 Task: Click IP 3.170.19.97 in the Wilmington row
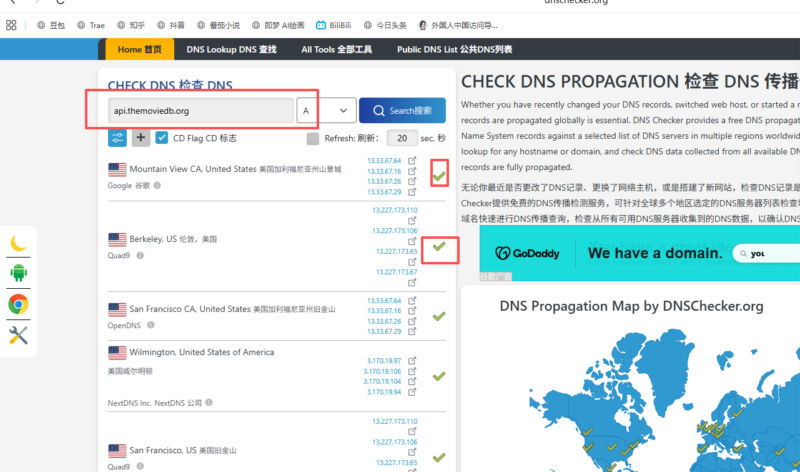384,360
